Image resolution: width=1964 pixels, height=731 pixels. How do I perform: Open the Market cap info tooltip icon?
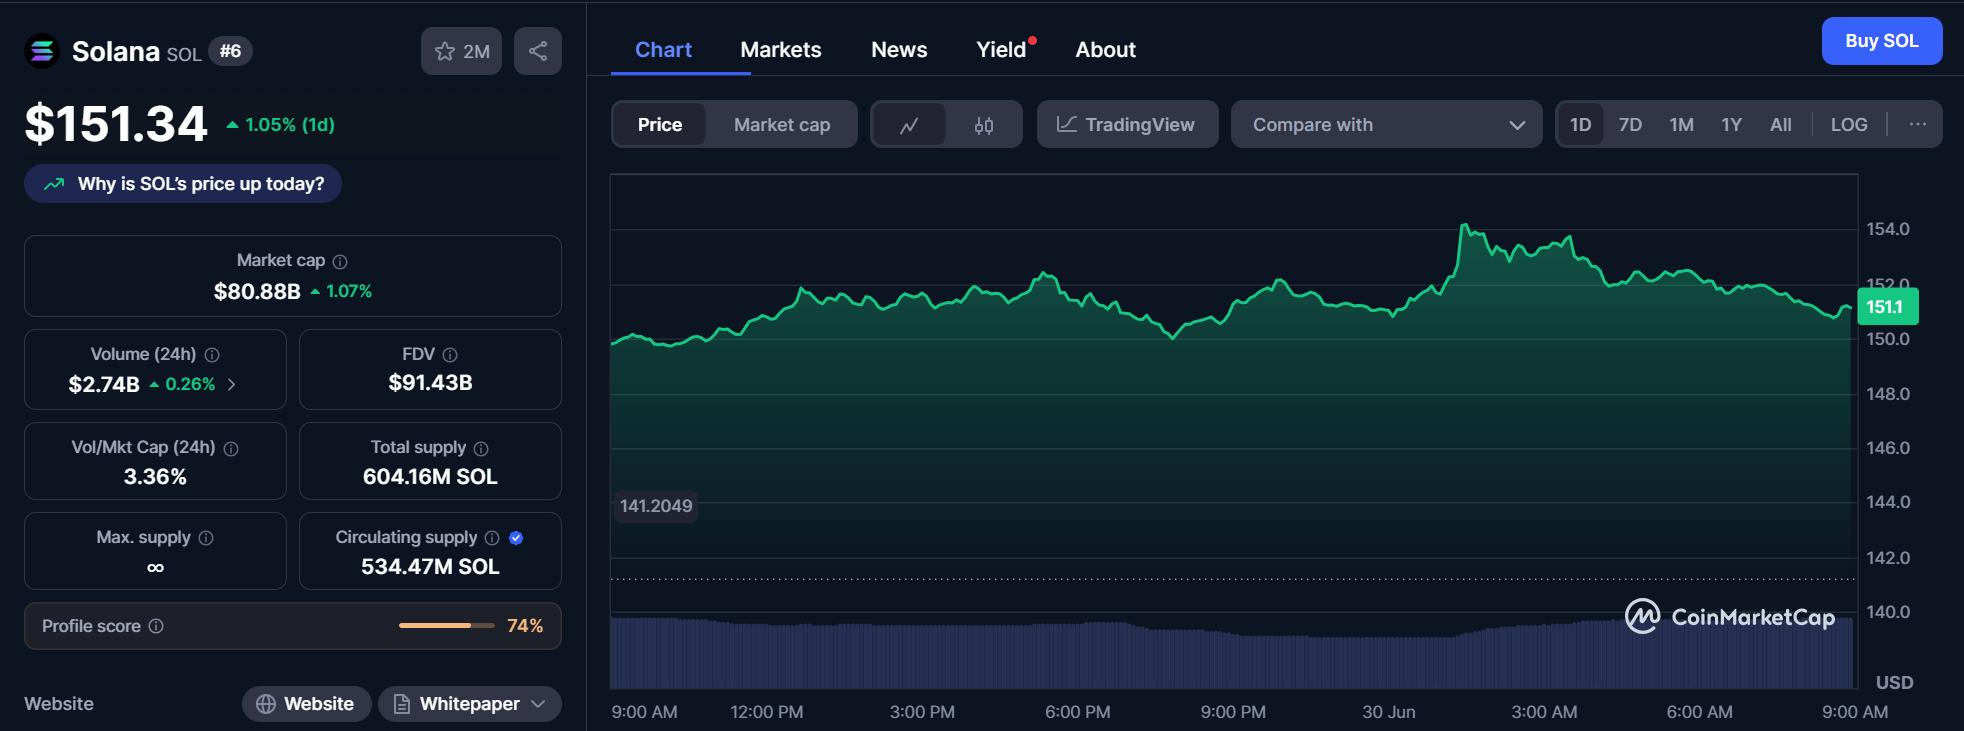pos(340,261)
